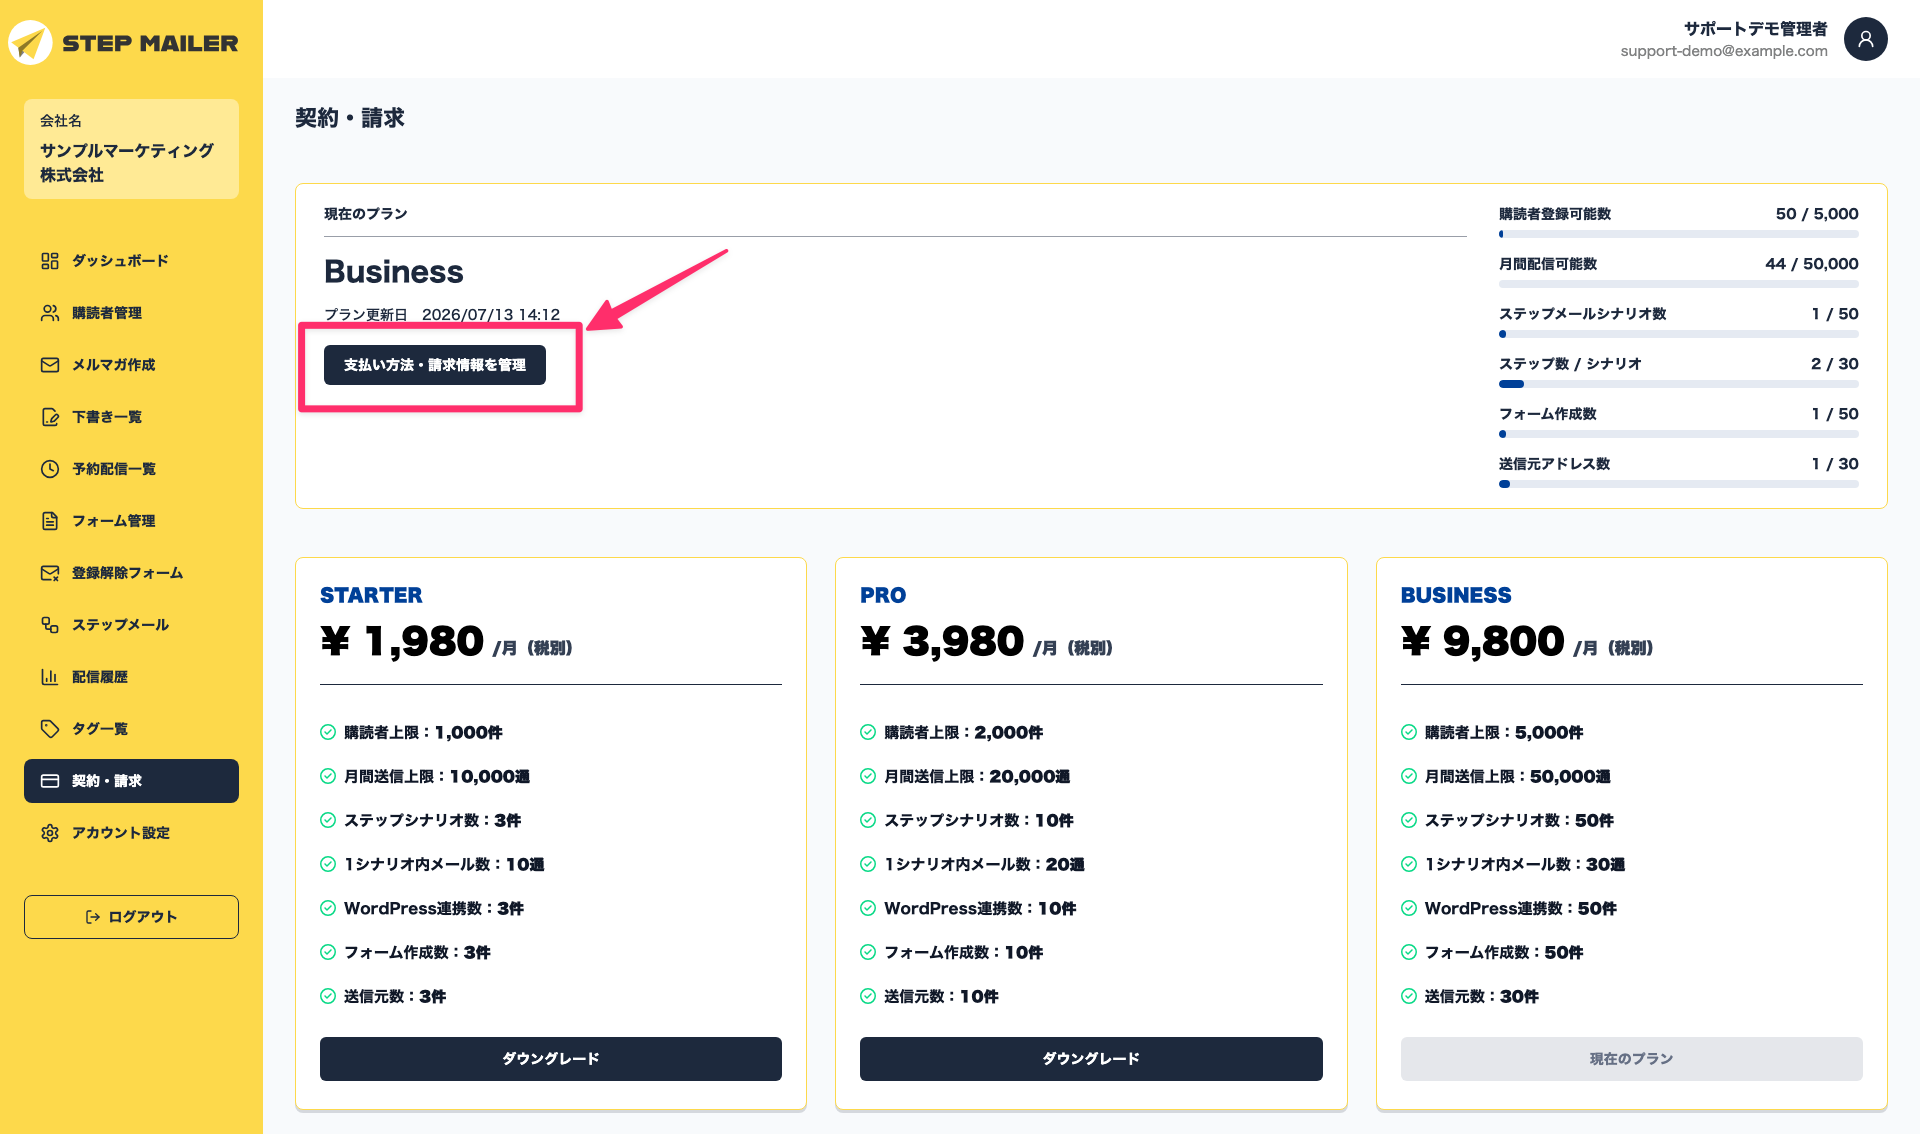Screen dimensions: 1920x1134
Task: Open 予約配信一覧 menu item
Action: (131, 469)
